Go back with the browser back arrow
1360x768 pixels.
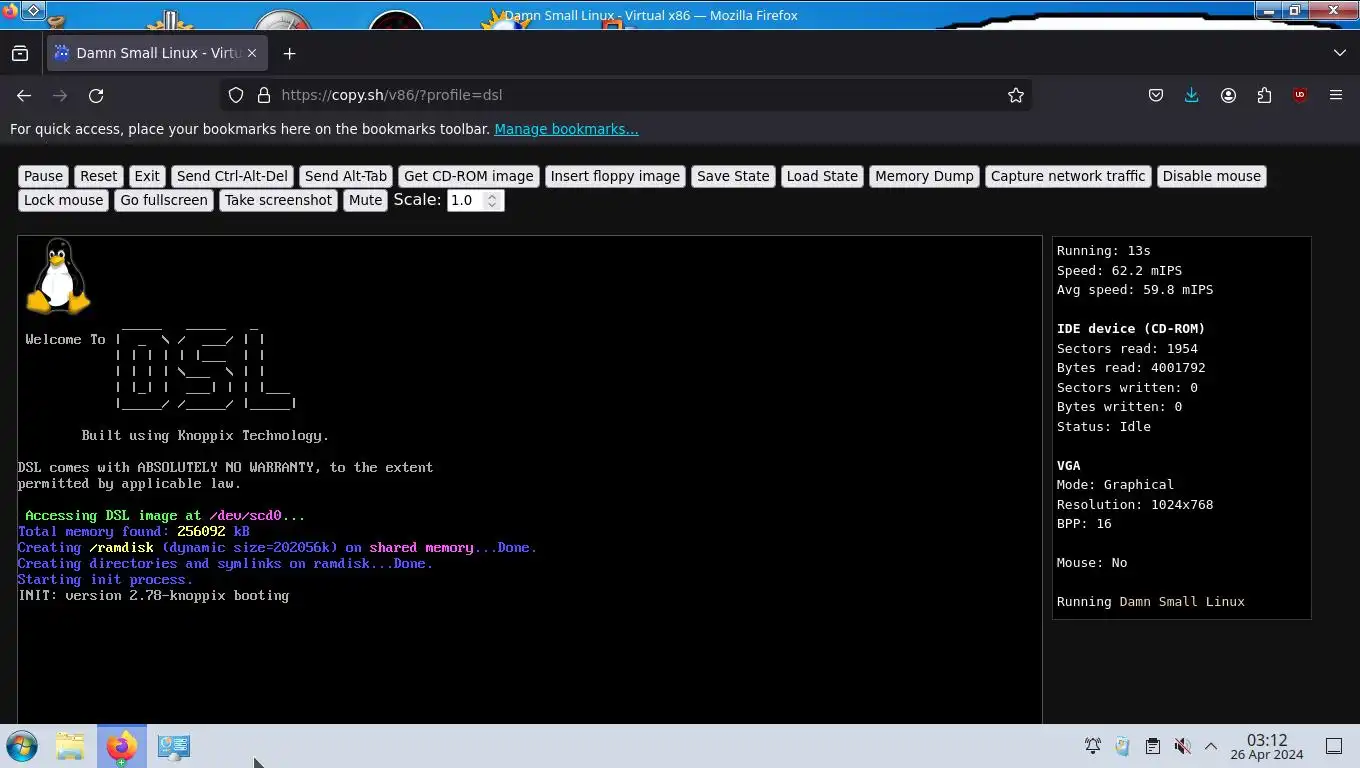24,95
